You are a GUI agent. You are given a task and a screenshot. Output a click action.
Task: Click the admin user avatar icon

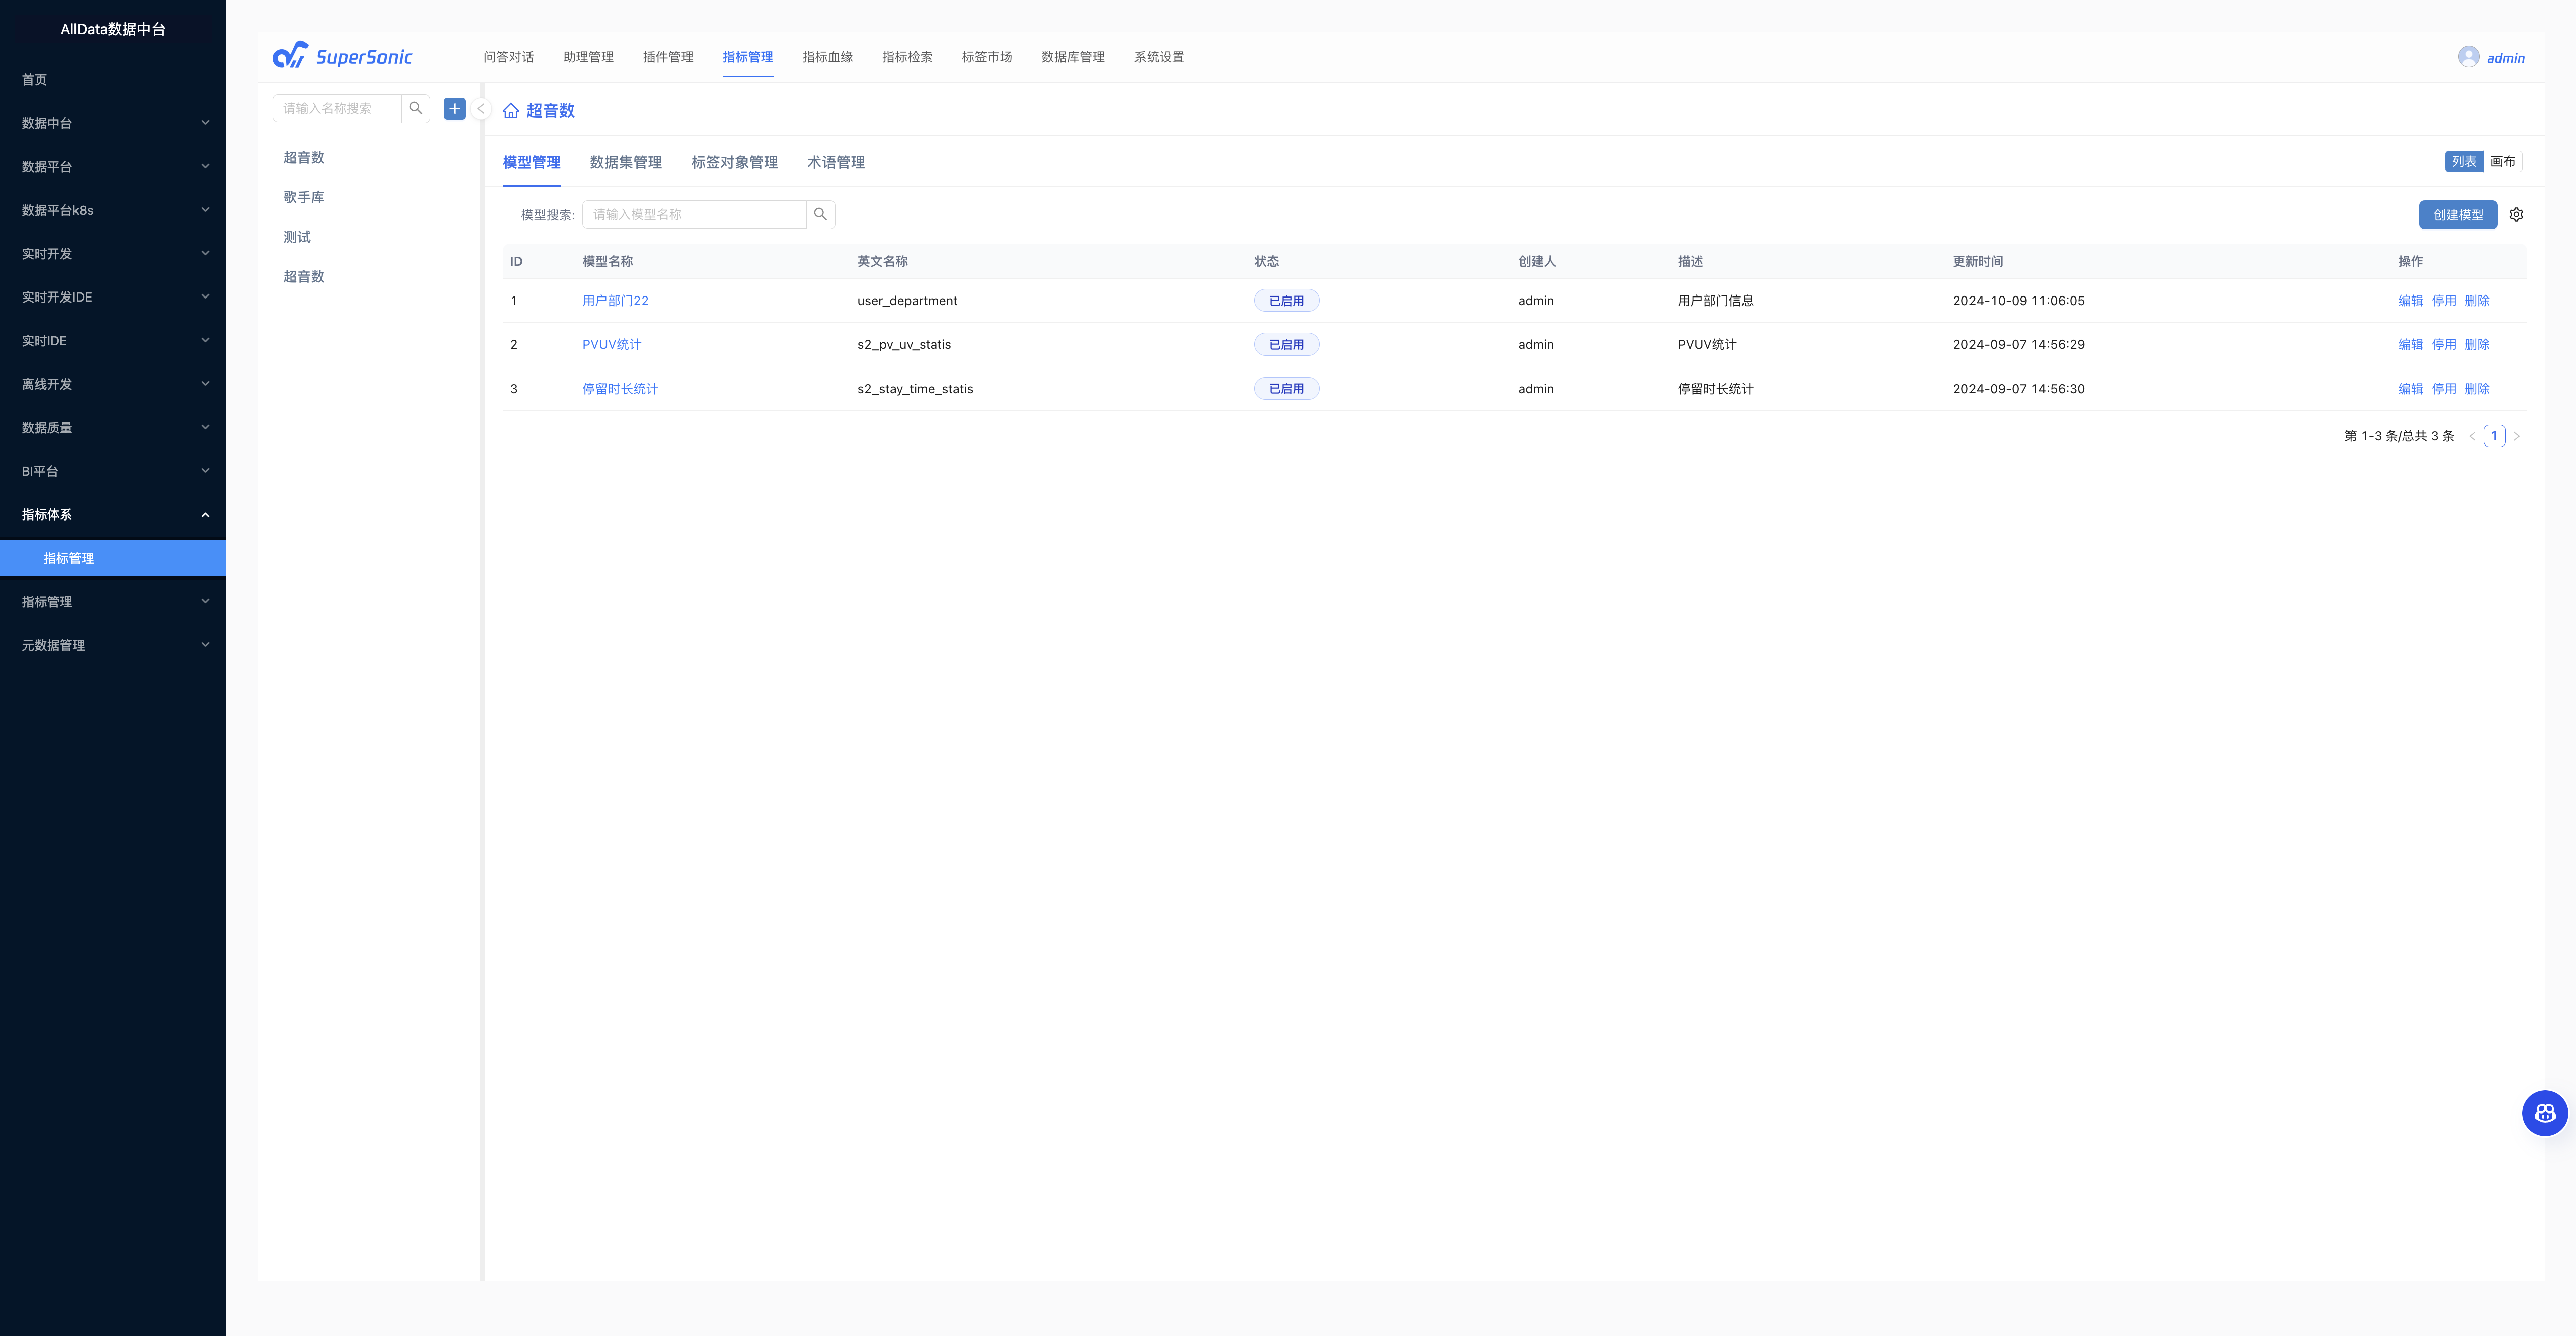2469,57
